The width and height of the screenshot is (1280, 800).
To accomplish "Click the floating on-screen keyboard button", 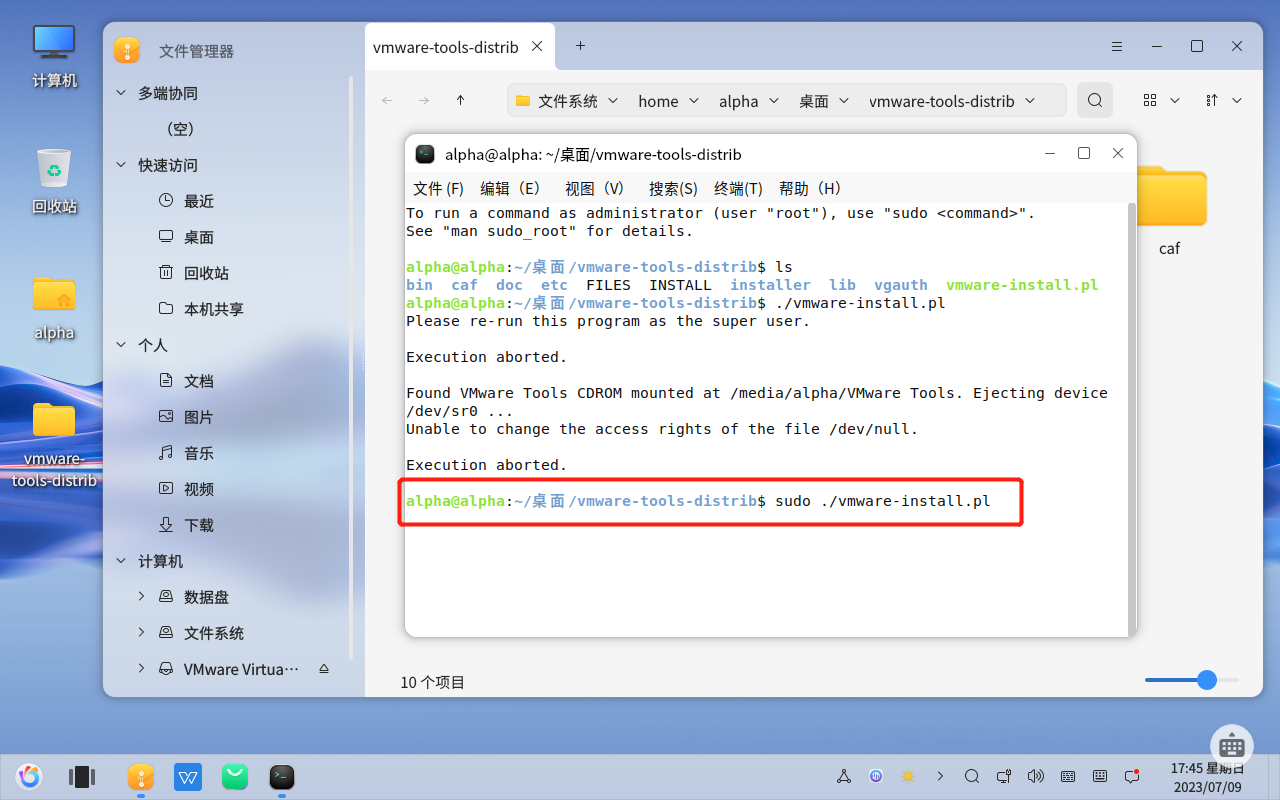I will coord(1232,746).
